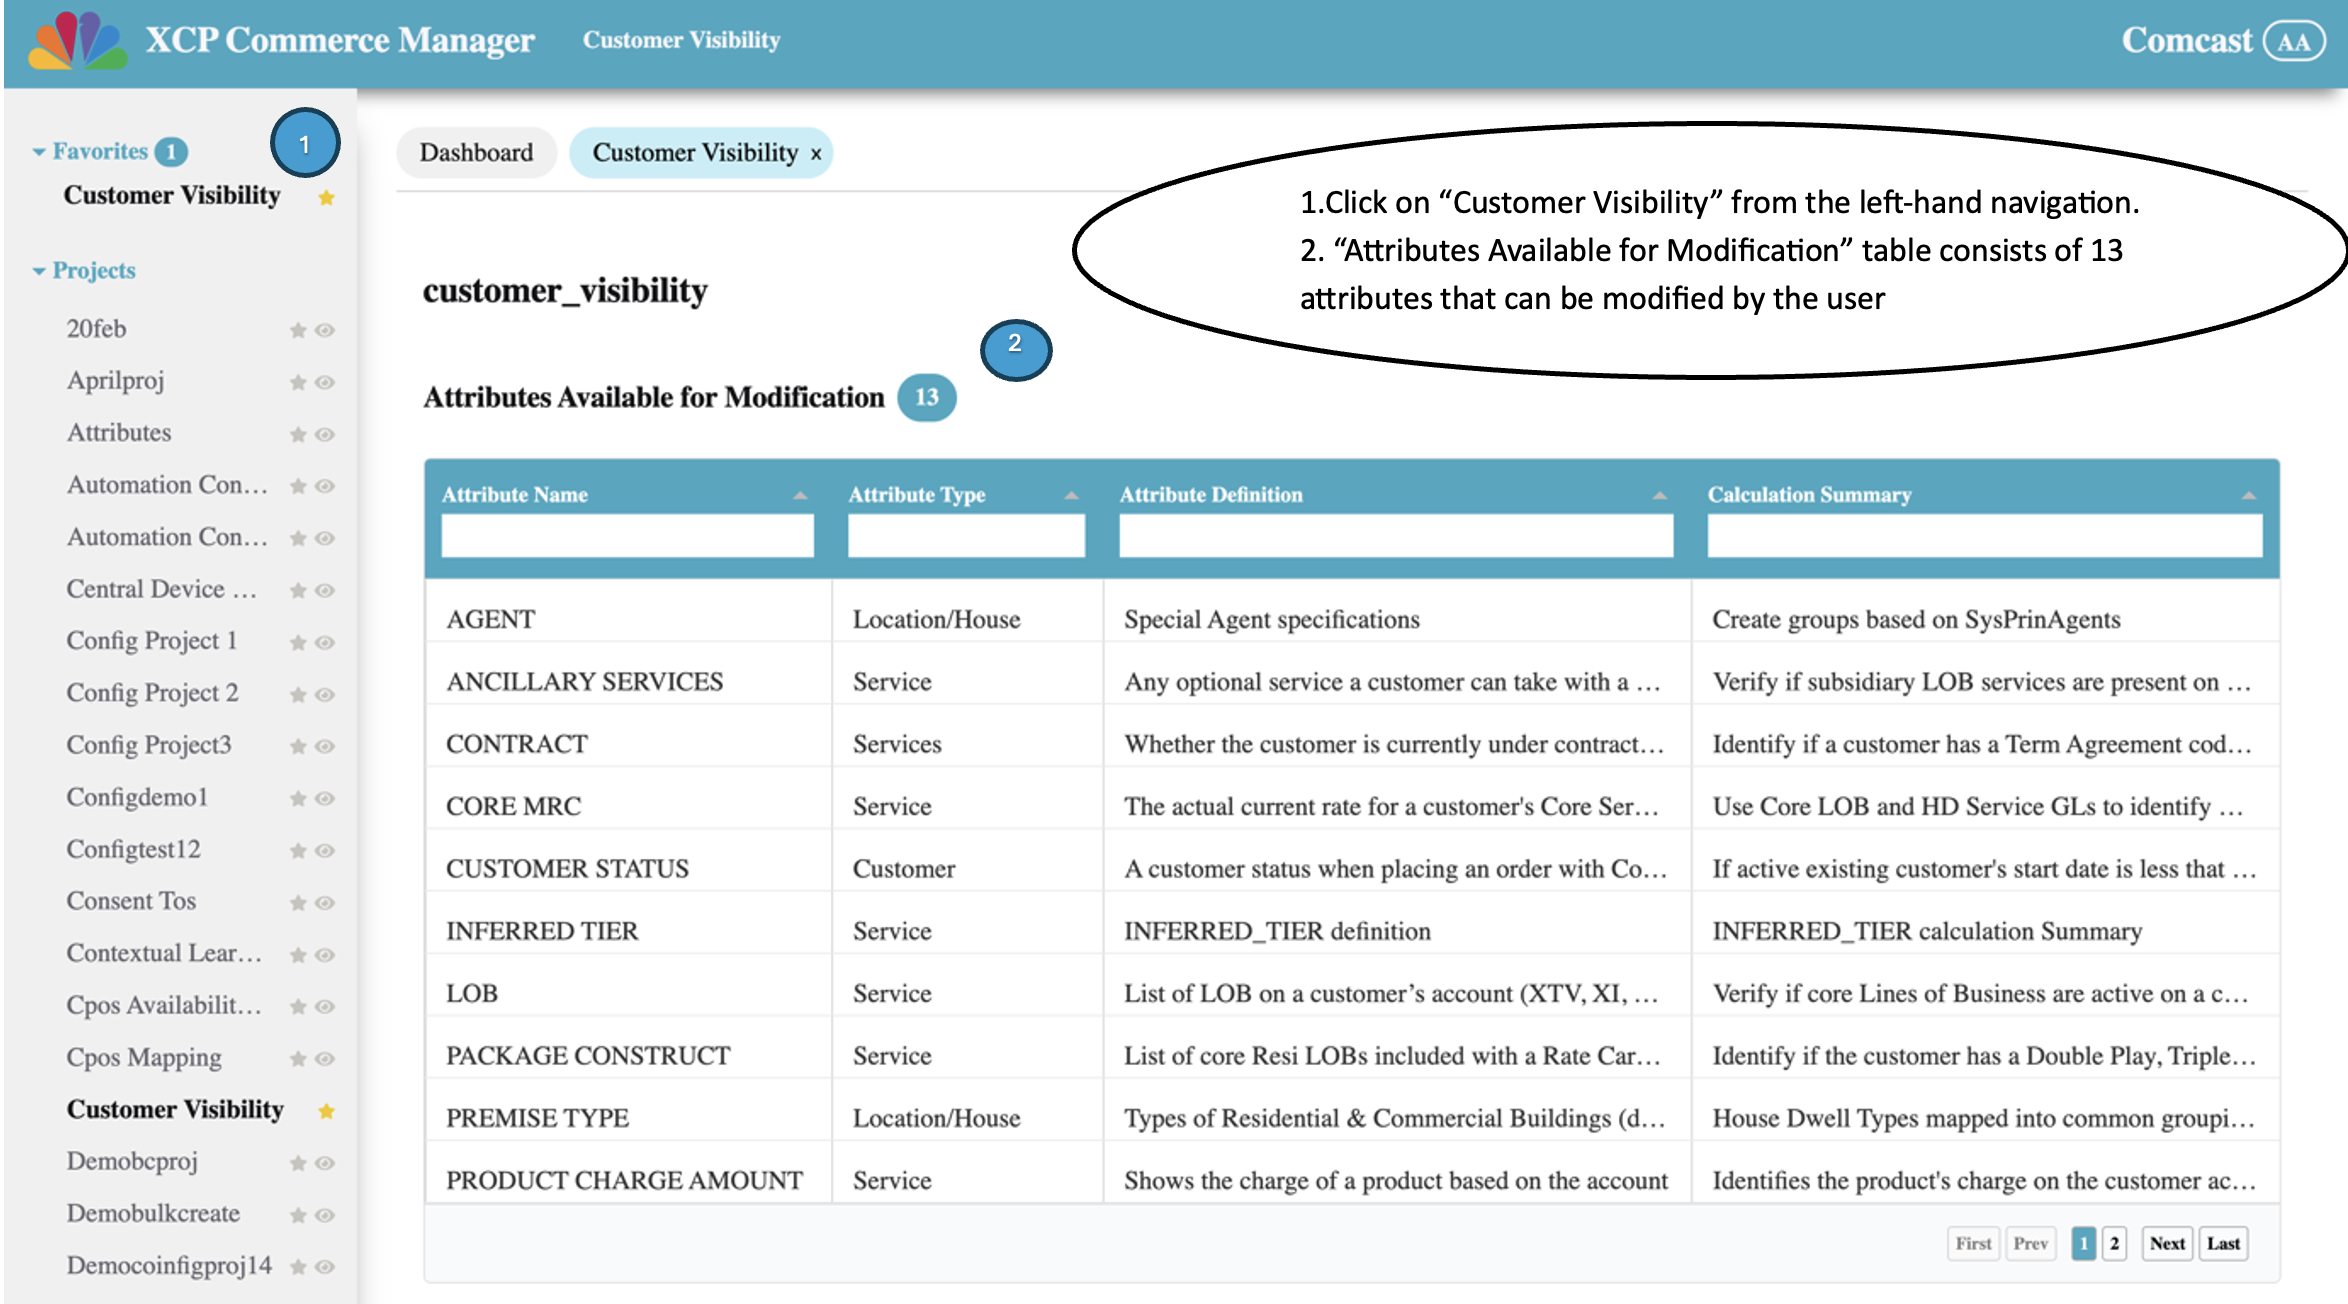Go to the Next page

pos(2167,1243)
